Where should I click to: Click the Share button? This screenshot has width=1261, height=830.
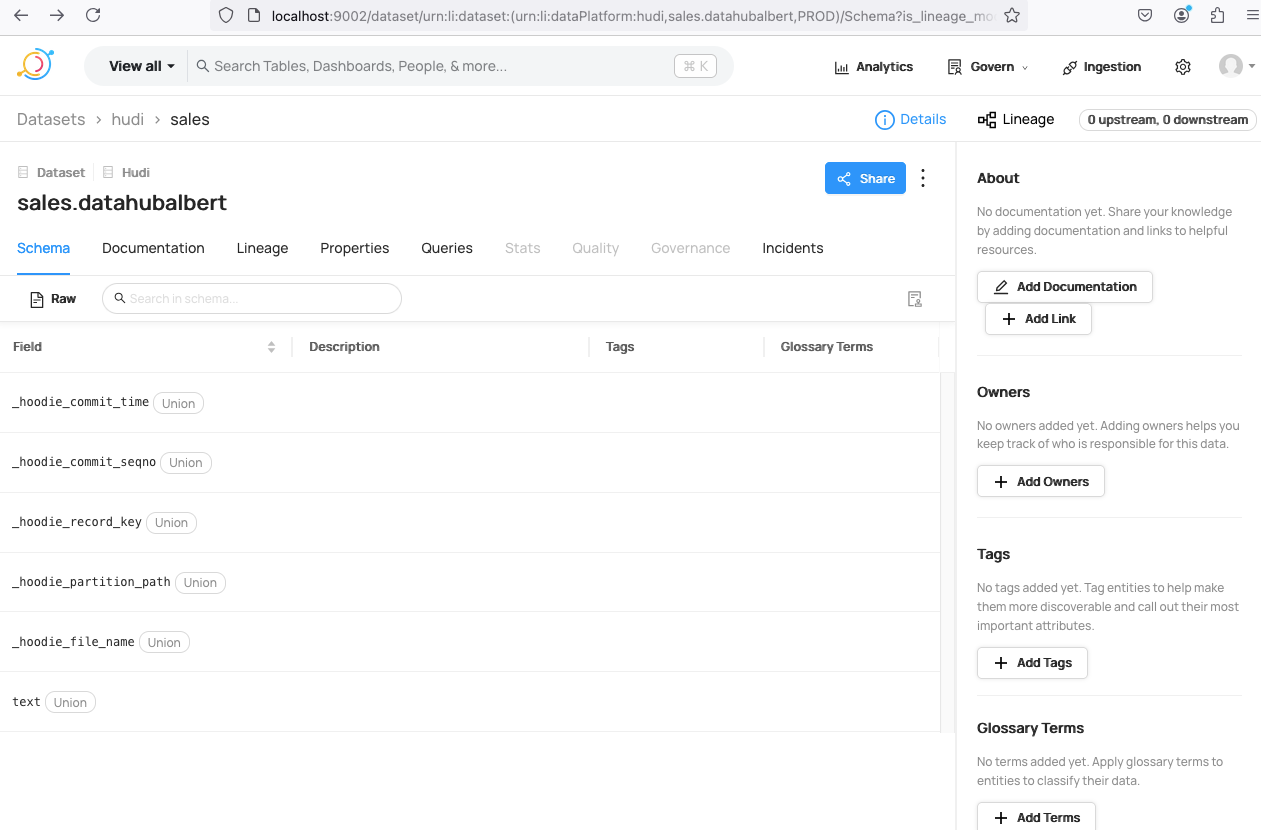pos(865,179)
